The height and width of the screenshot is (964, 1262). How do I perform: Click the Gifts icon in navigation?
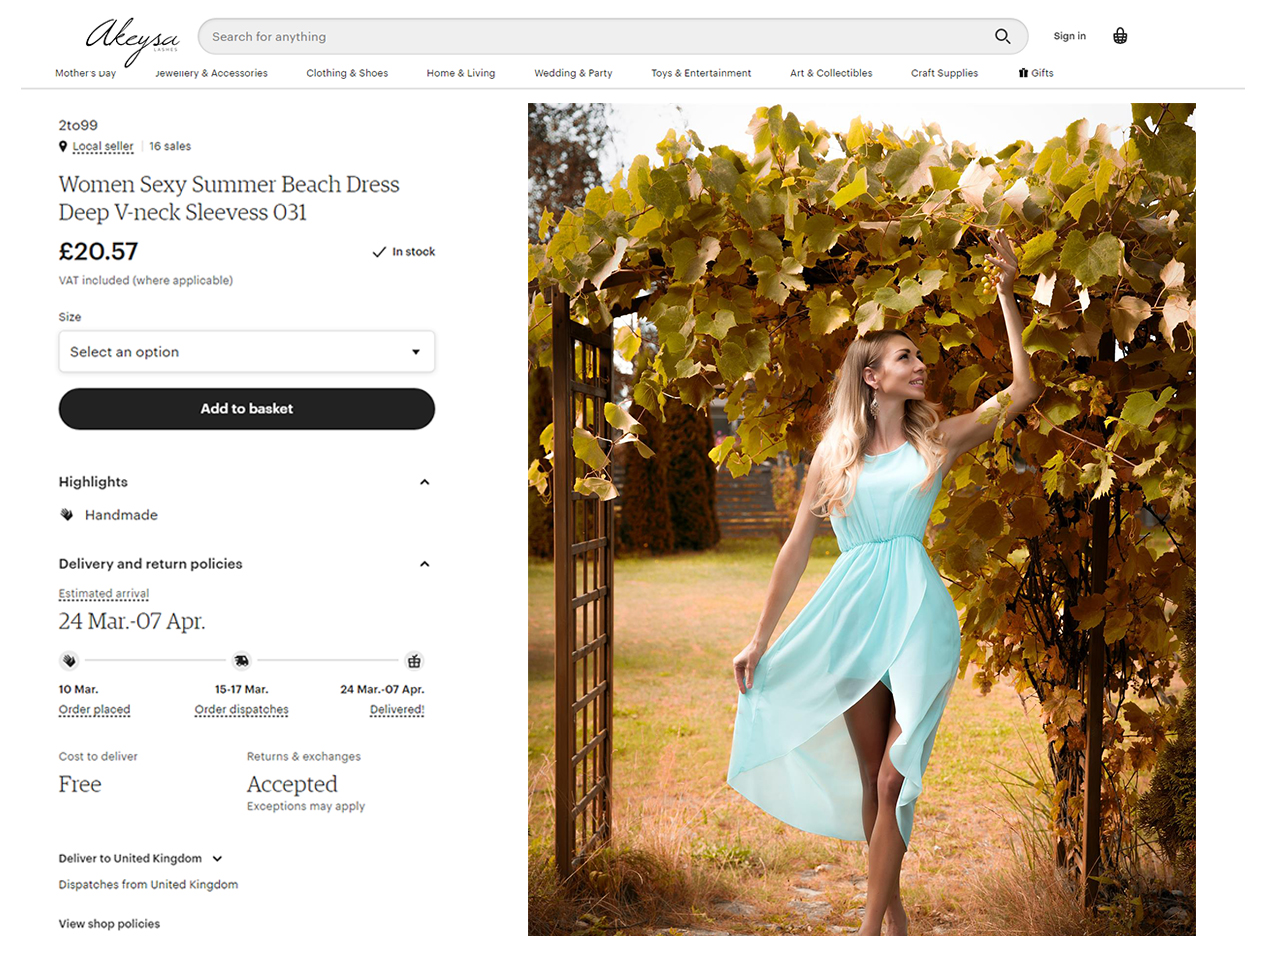pos(1023,73)
